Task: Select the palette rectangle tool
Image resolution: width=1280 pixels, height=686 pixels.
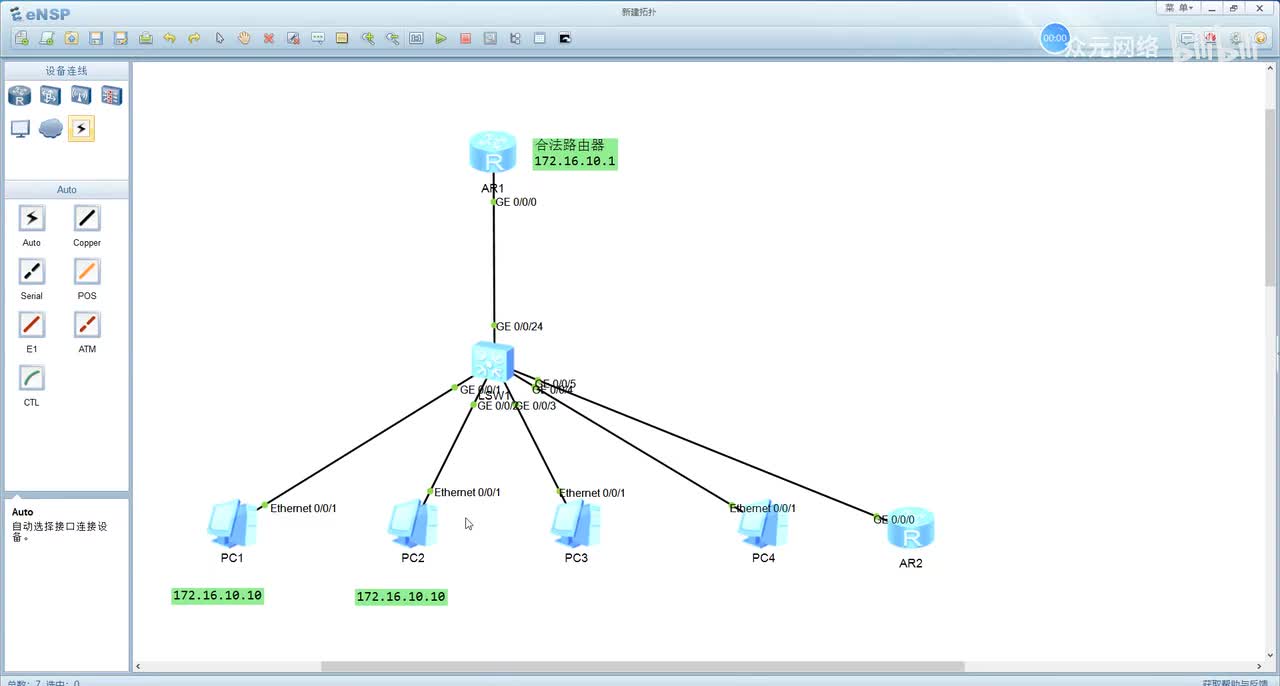Action: 342,38
